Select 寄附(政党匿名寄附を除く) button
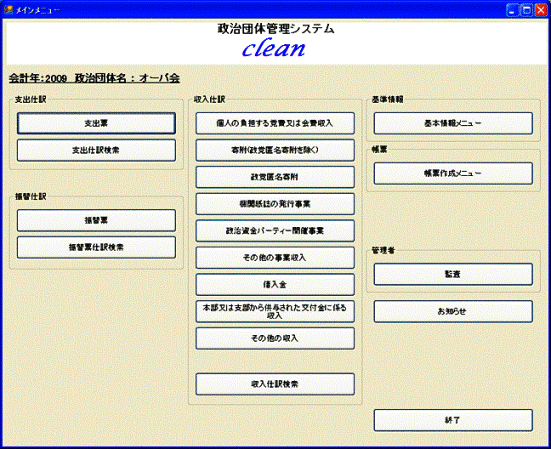 275,150
